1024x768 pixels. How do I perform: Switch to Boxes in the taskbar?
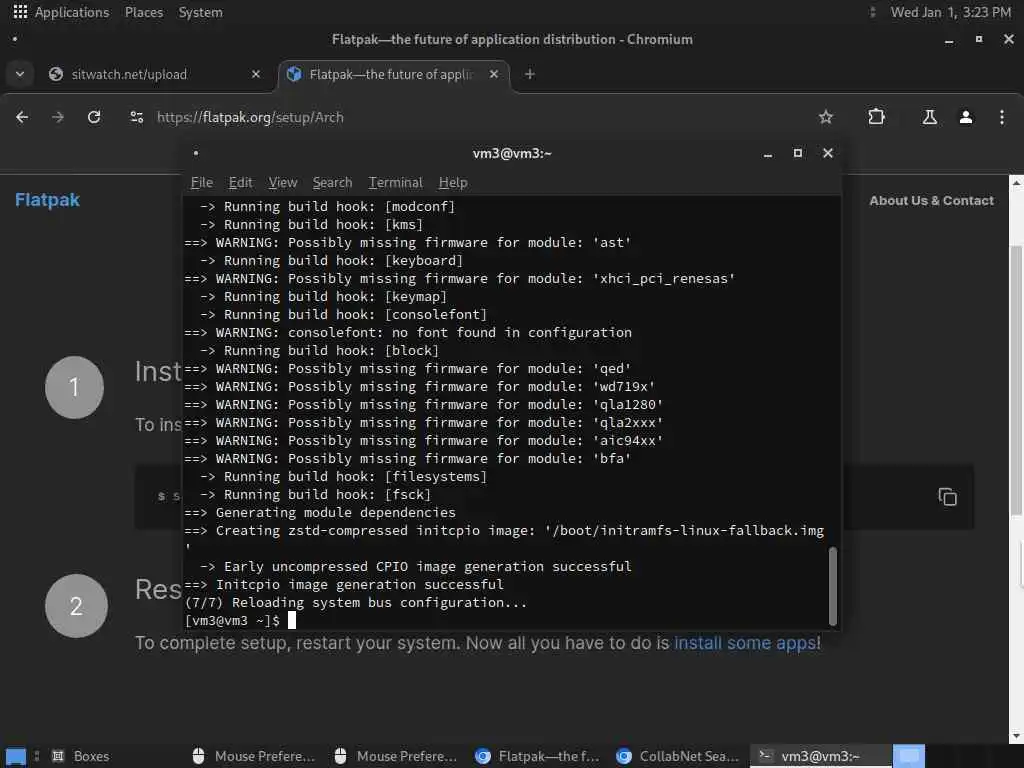pyautogui.click(x=82, y=756)
